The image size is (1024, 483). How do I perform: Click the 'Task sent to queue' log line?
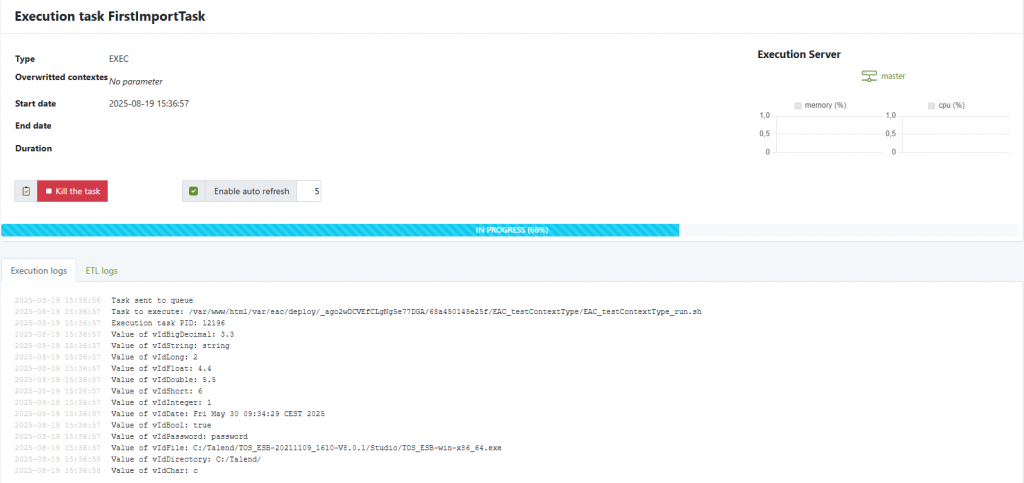pos(152,300)
